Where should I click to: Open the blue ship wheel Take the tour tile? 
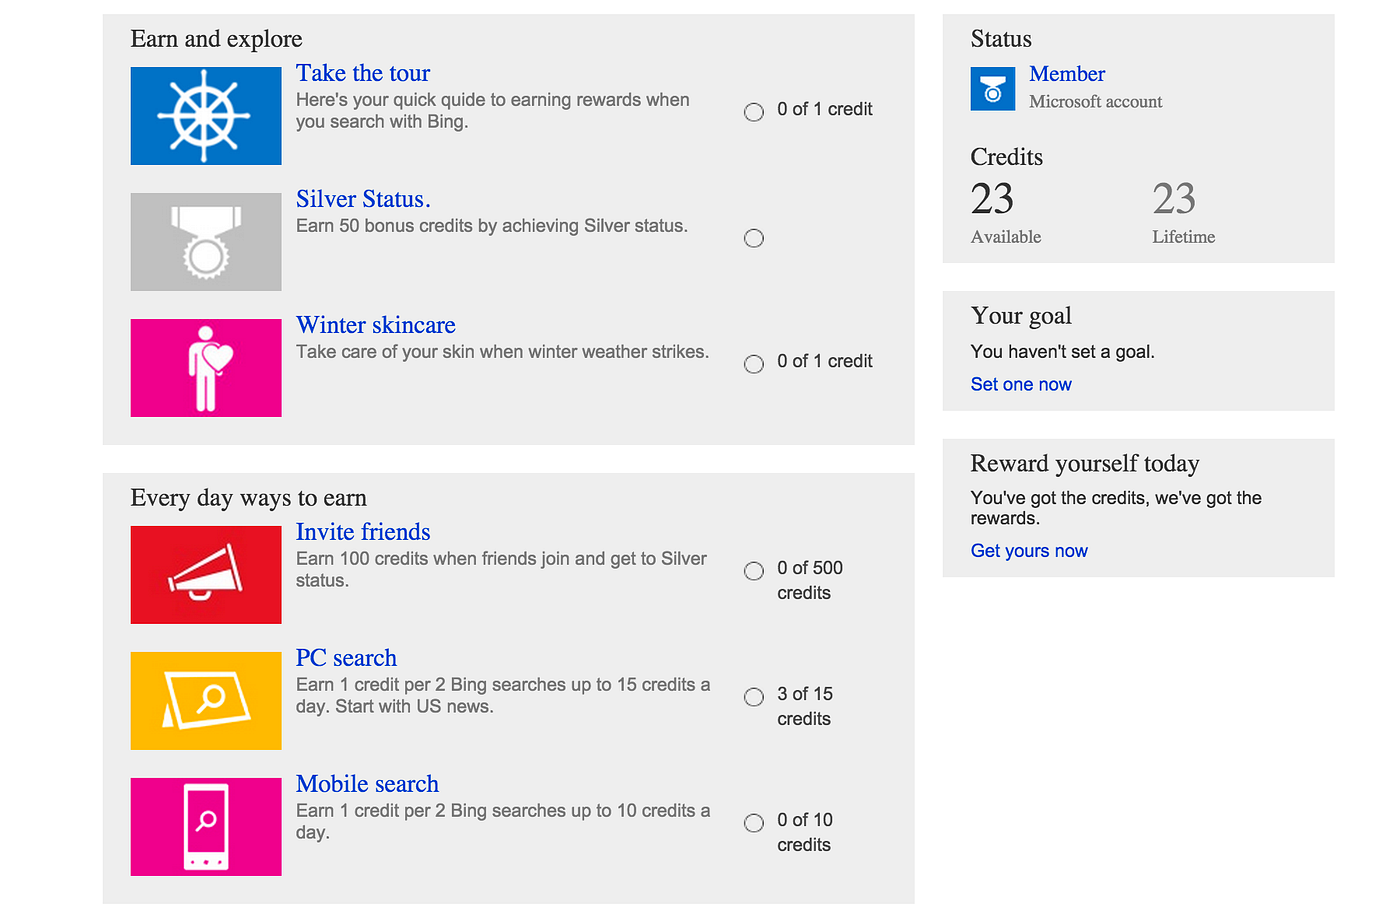tap(206, 116)
